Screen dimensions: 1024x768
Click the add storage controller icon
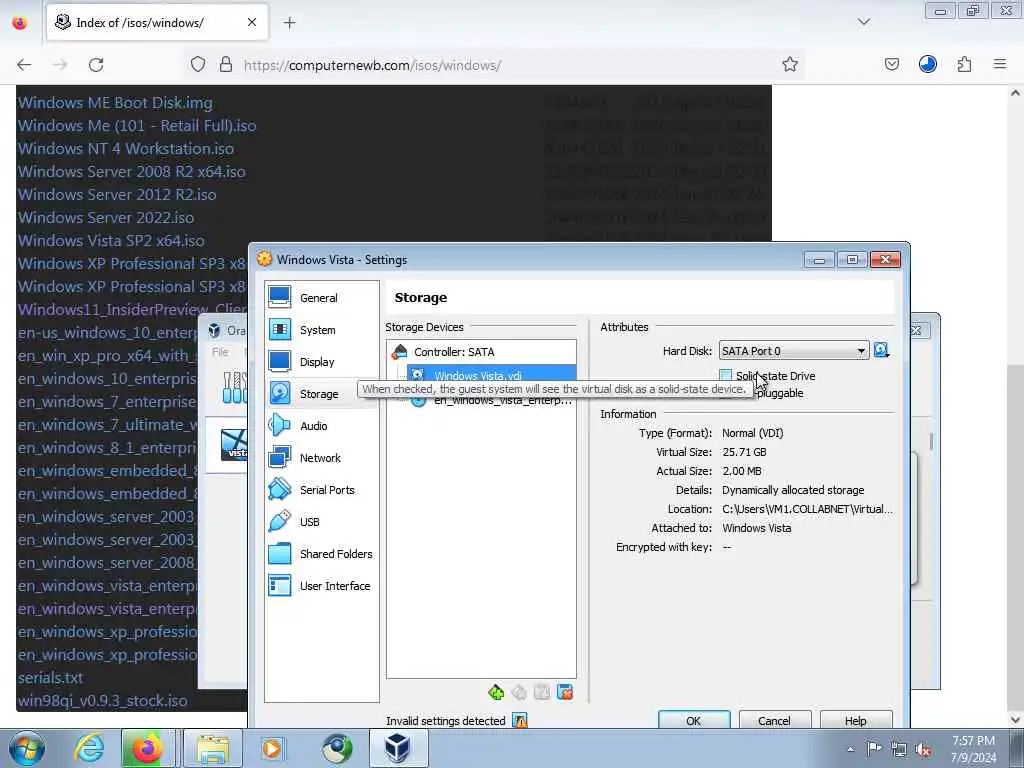click(x=496, y=692)
